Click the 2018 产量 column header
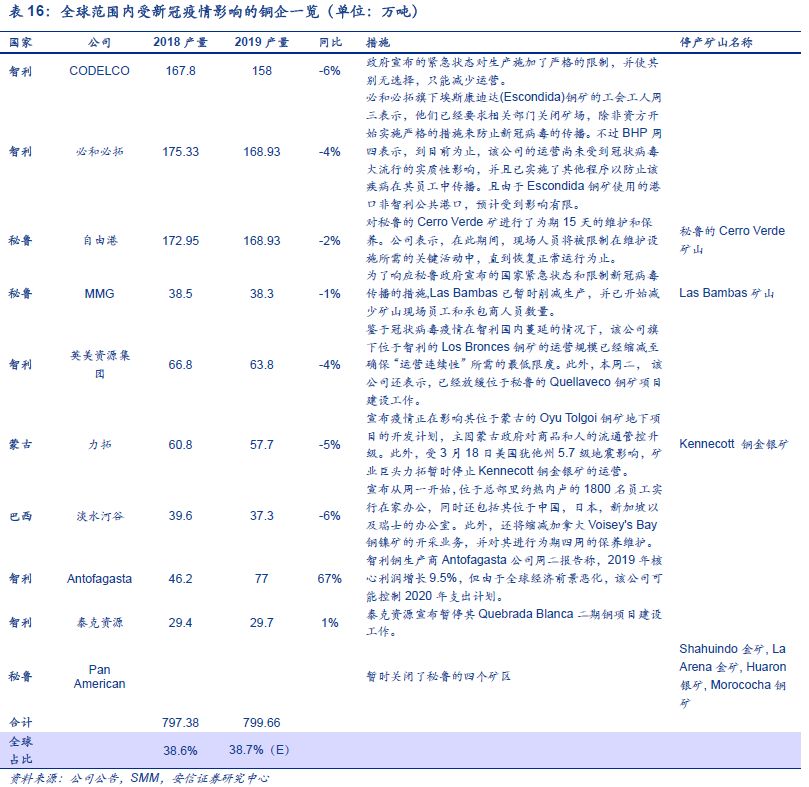This screenshot has width=809, height=787. click(x=180, y=42)
